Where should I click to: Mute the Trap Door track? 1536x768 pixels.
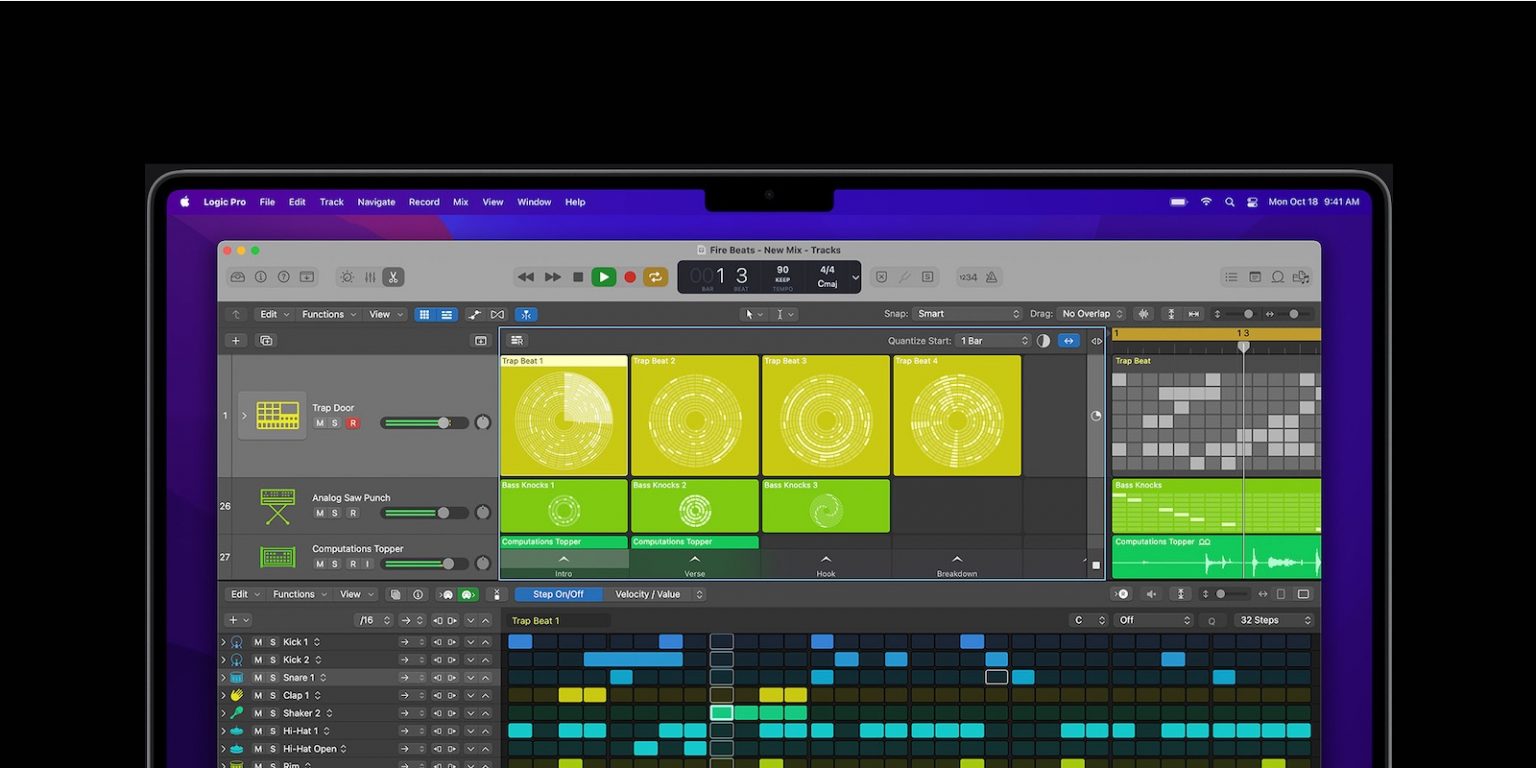coord(320,423)
